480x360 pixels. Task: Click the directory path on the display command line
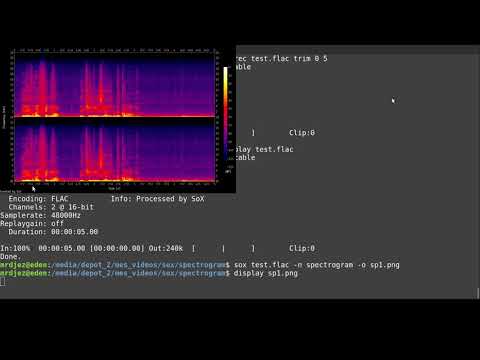(138, 273)
